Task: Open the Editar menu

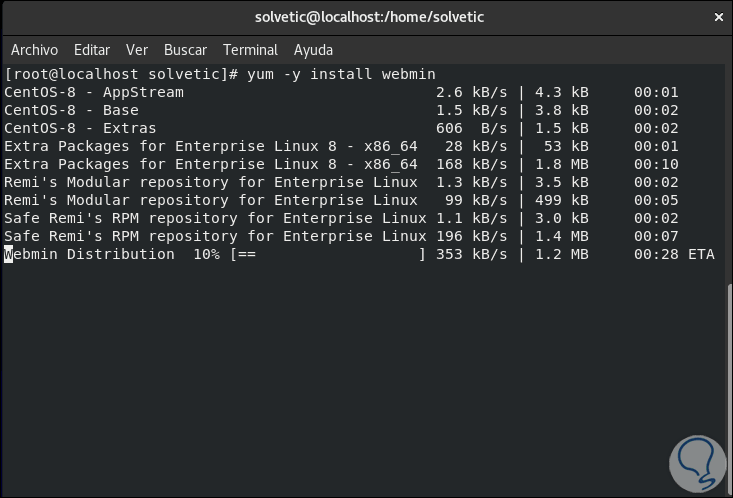Action: pos(92,50)
